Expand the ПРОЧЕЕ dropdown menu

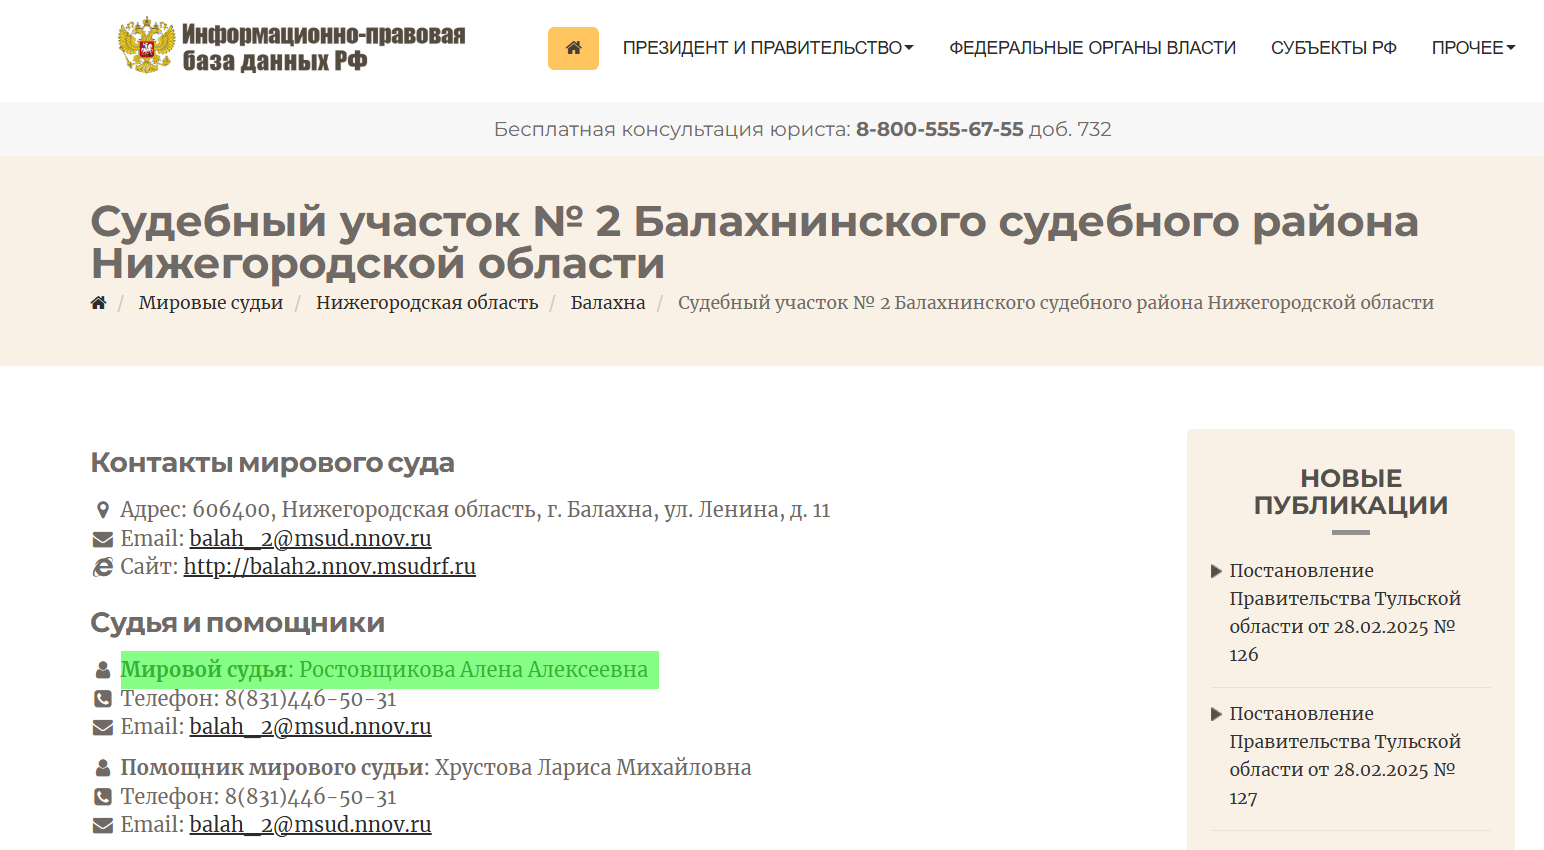click(1472, 46)
